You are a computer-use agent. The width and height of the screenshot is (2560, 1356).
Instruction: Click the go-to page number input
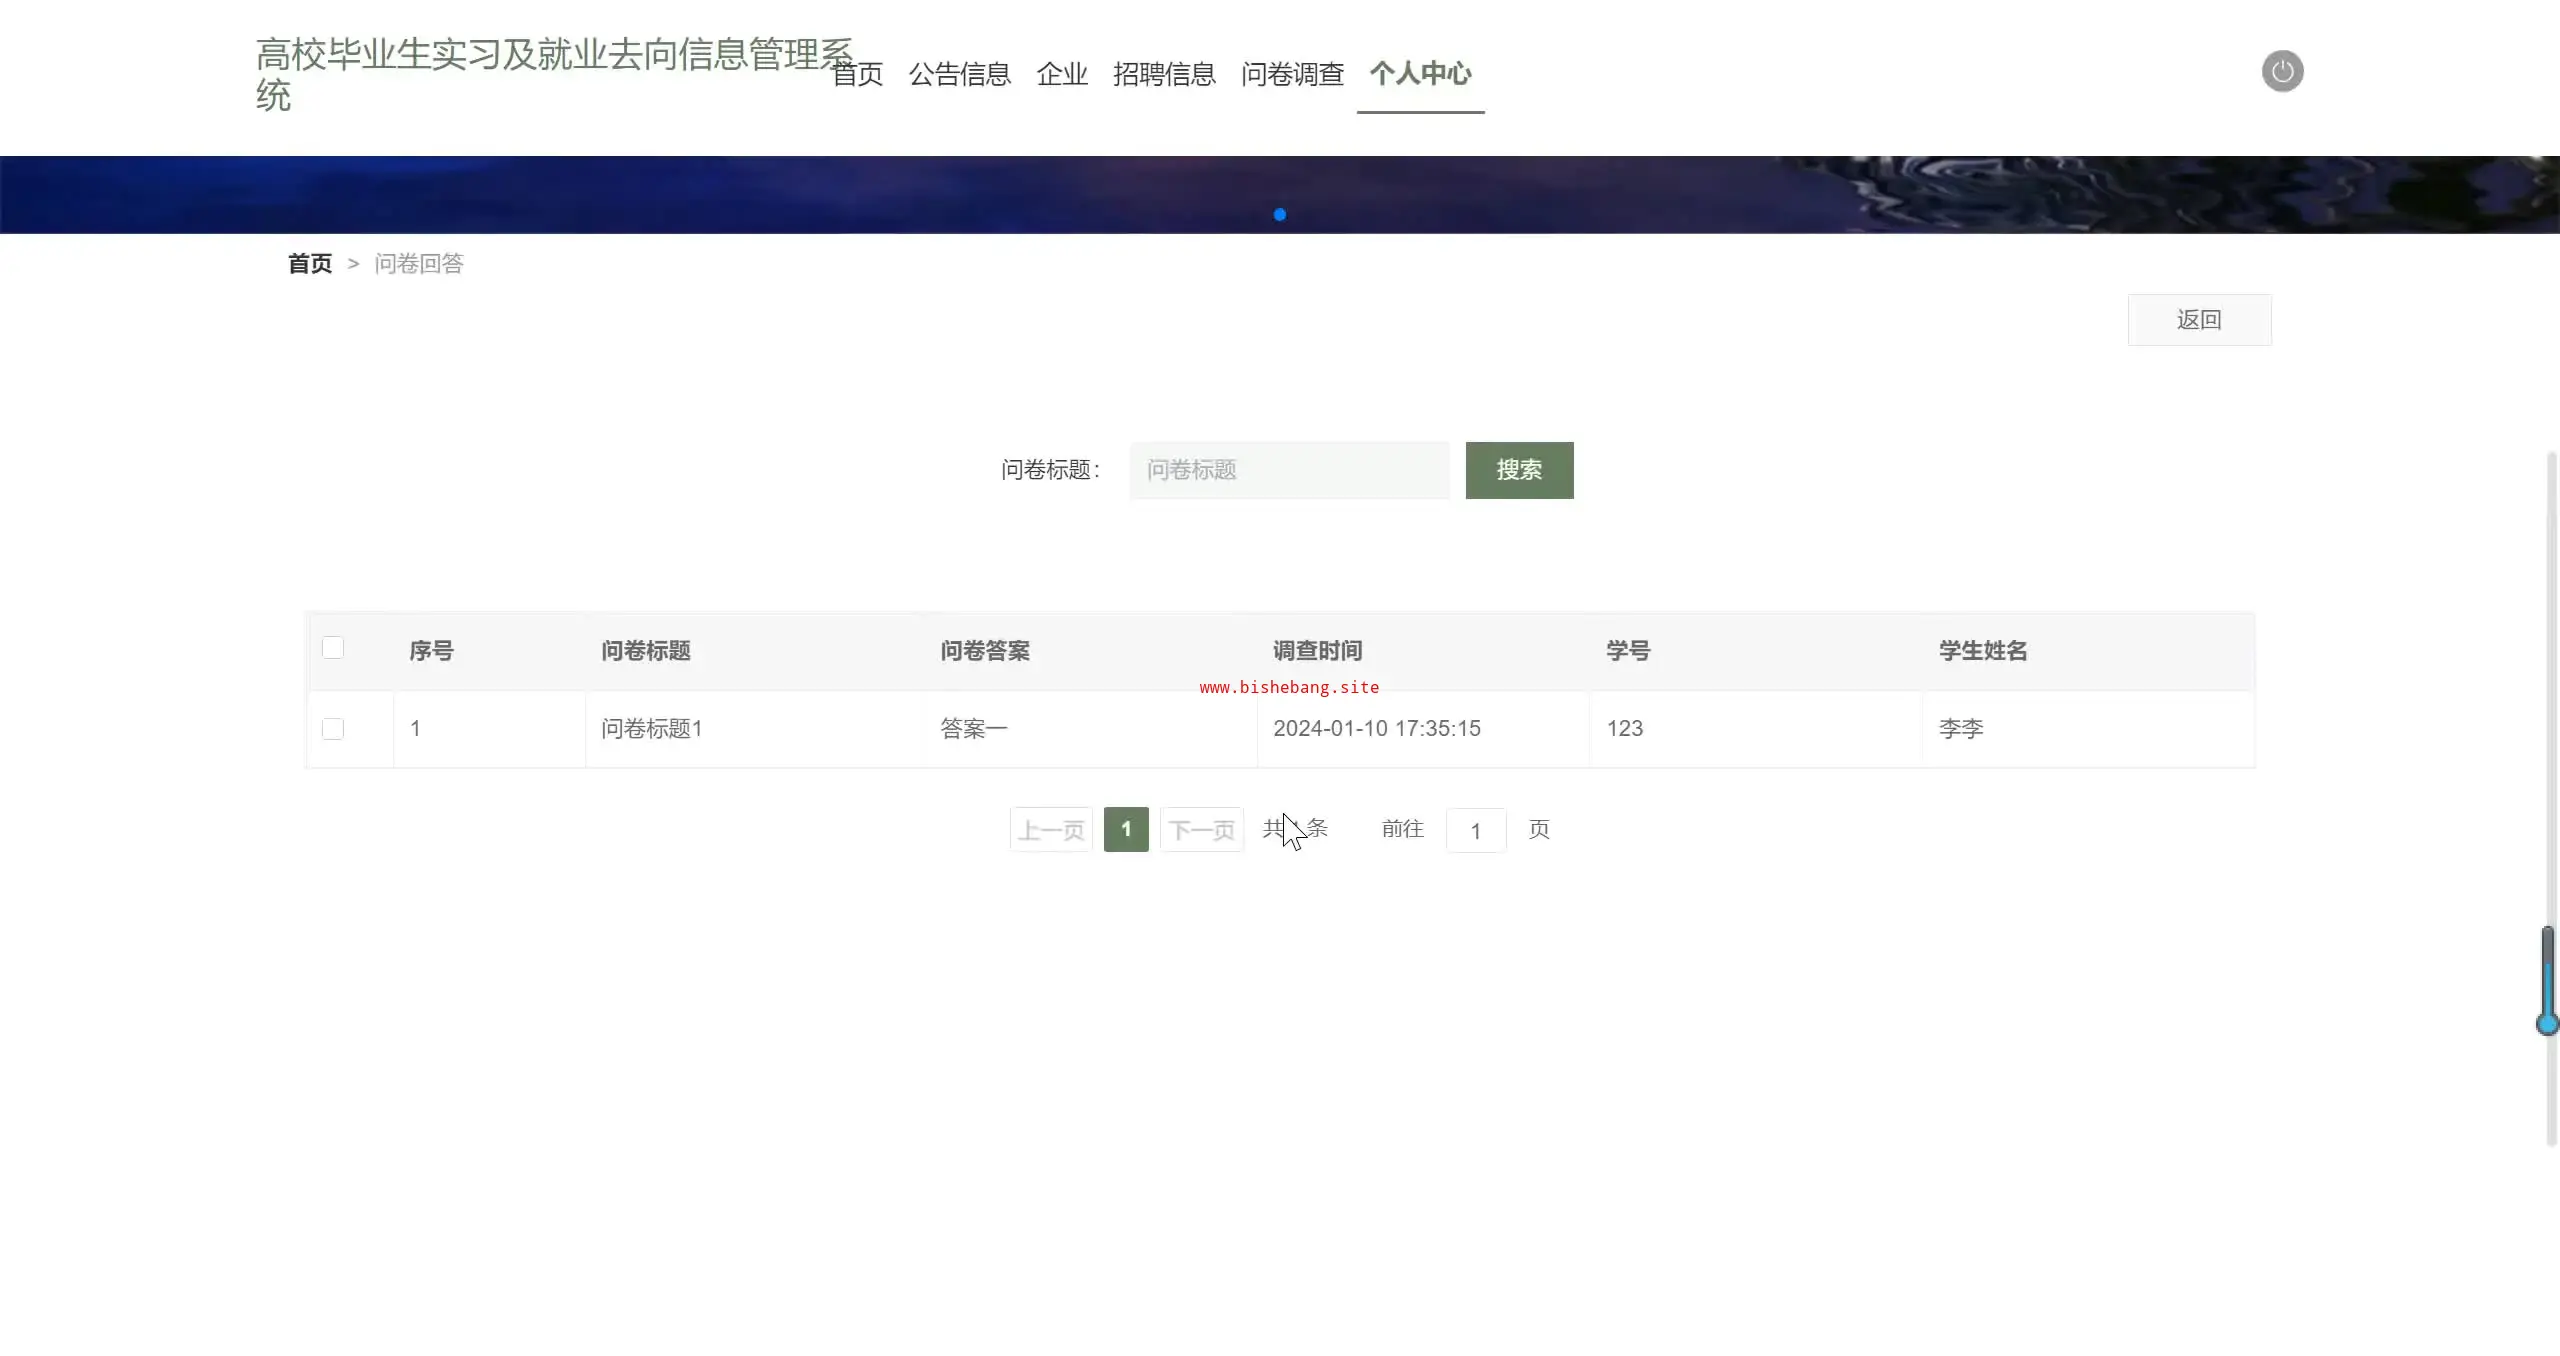click(x=1475, y=831)
